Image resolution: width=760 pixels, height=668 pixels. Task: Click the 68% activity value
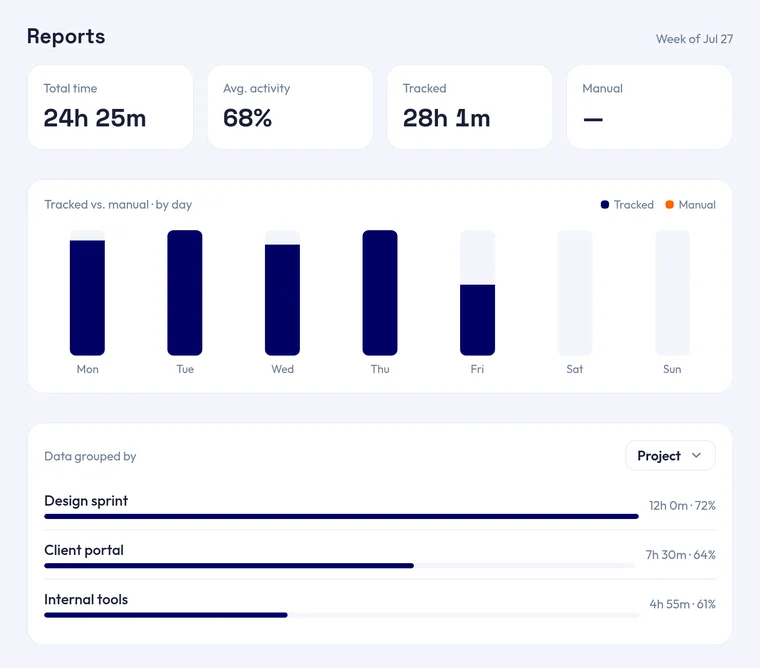tap(247, 118)
